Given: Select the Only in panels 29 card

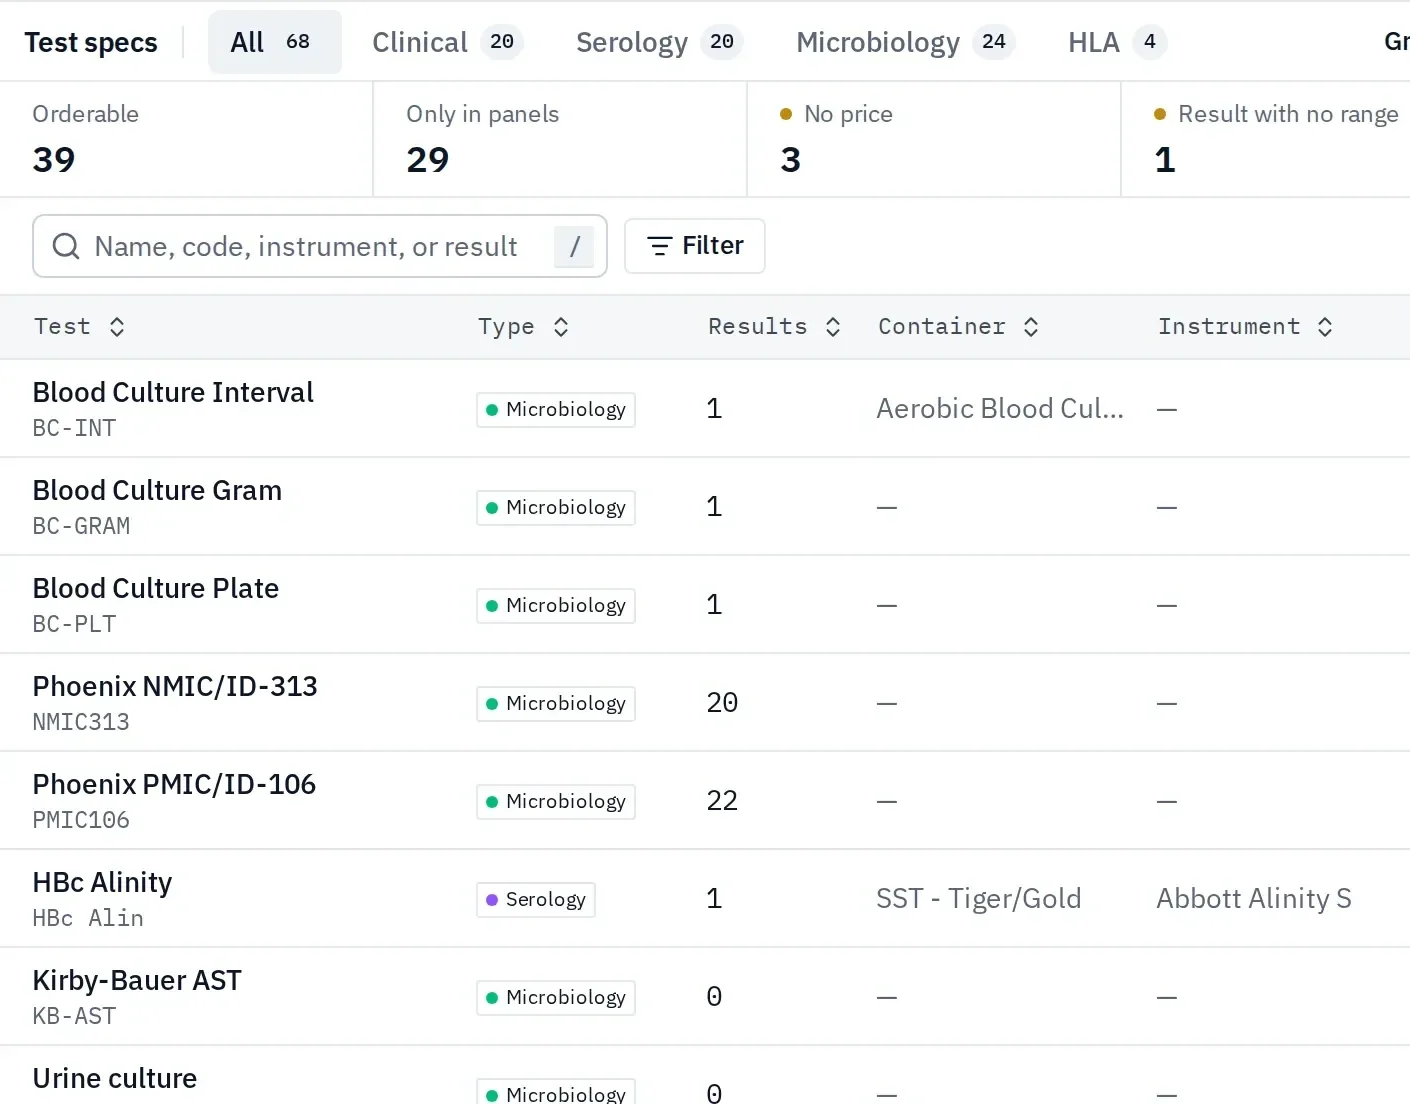Looking at the screenshot, I should 560,139.
